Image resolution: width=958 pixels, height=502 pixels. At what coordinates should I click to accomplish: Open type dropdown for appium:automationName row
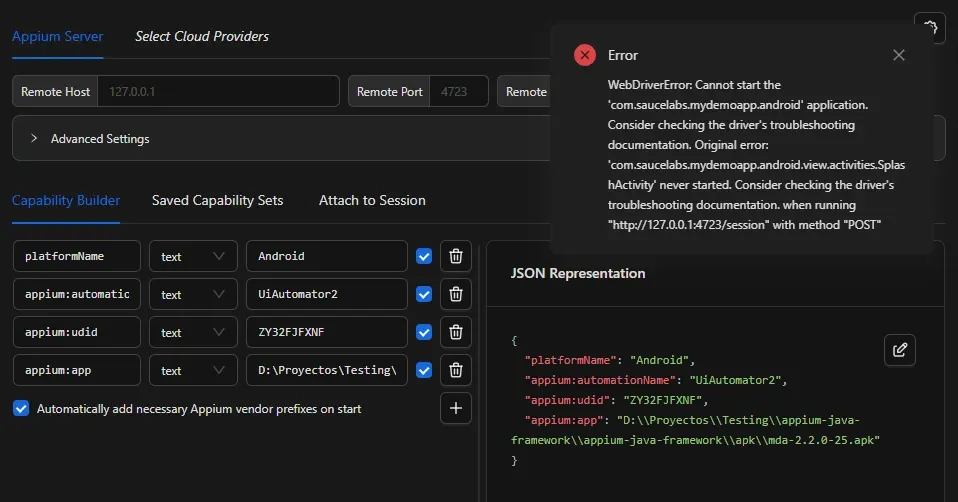(193, 294)
